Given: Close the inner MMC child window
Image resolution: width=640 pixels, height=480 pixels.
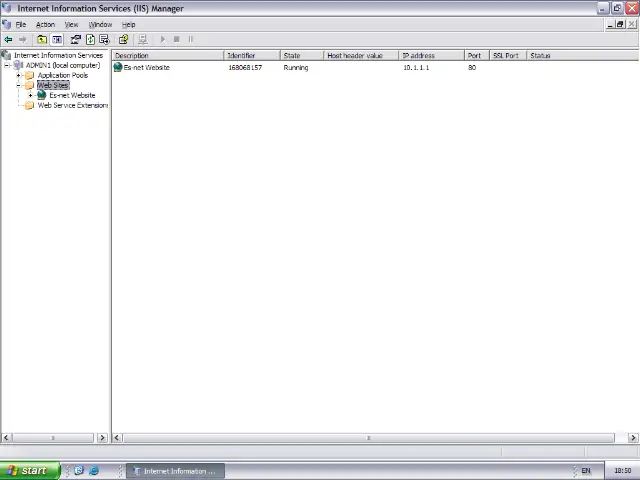Looking at the screenshot, I should (x=631, y=24).
